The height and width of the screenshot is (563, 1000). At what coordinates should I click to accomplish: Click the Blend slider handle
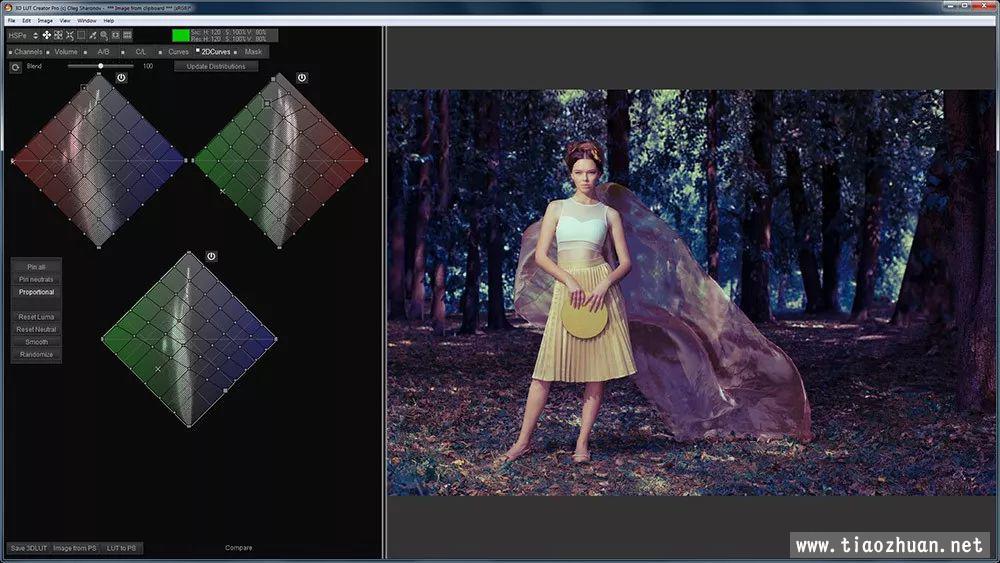point(101,66)
